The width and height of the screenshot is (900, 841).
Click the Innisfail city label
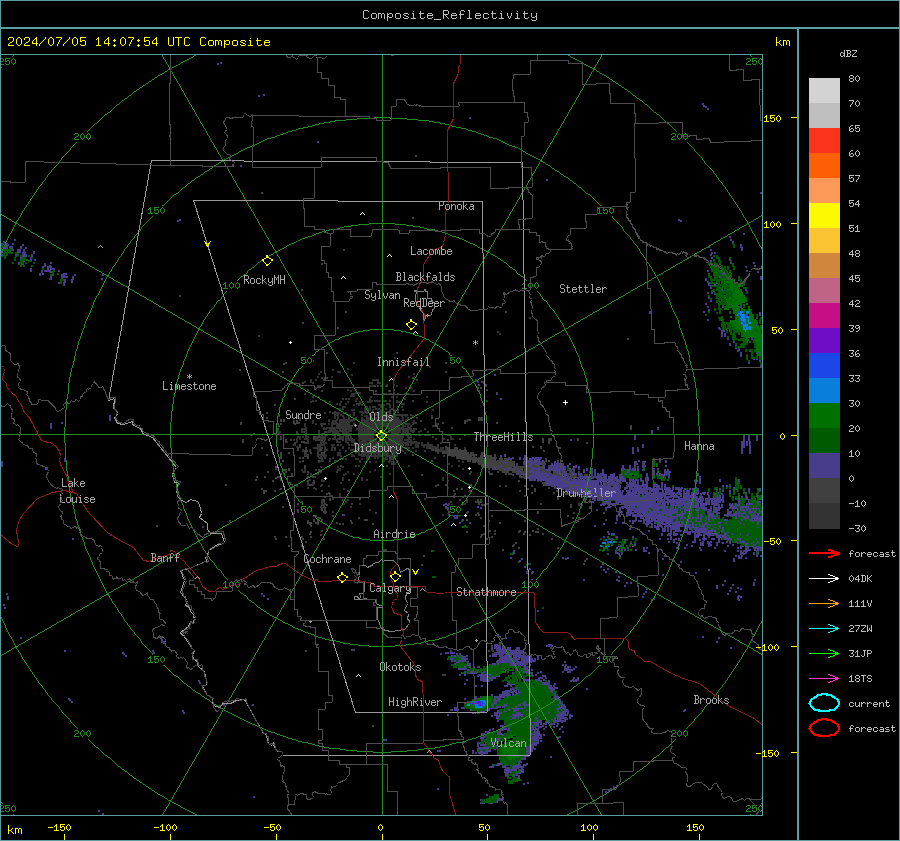pos(404,362)
